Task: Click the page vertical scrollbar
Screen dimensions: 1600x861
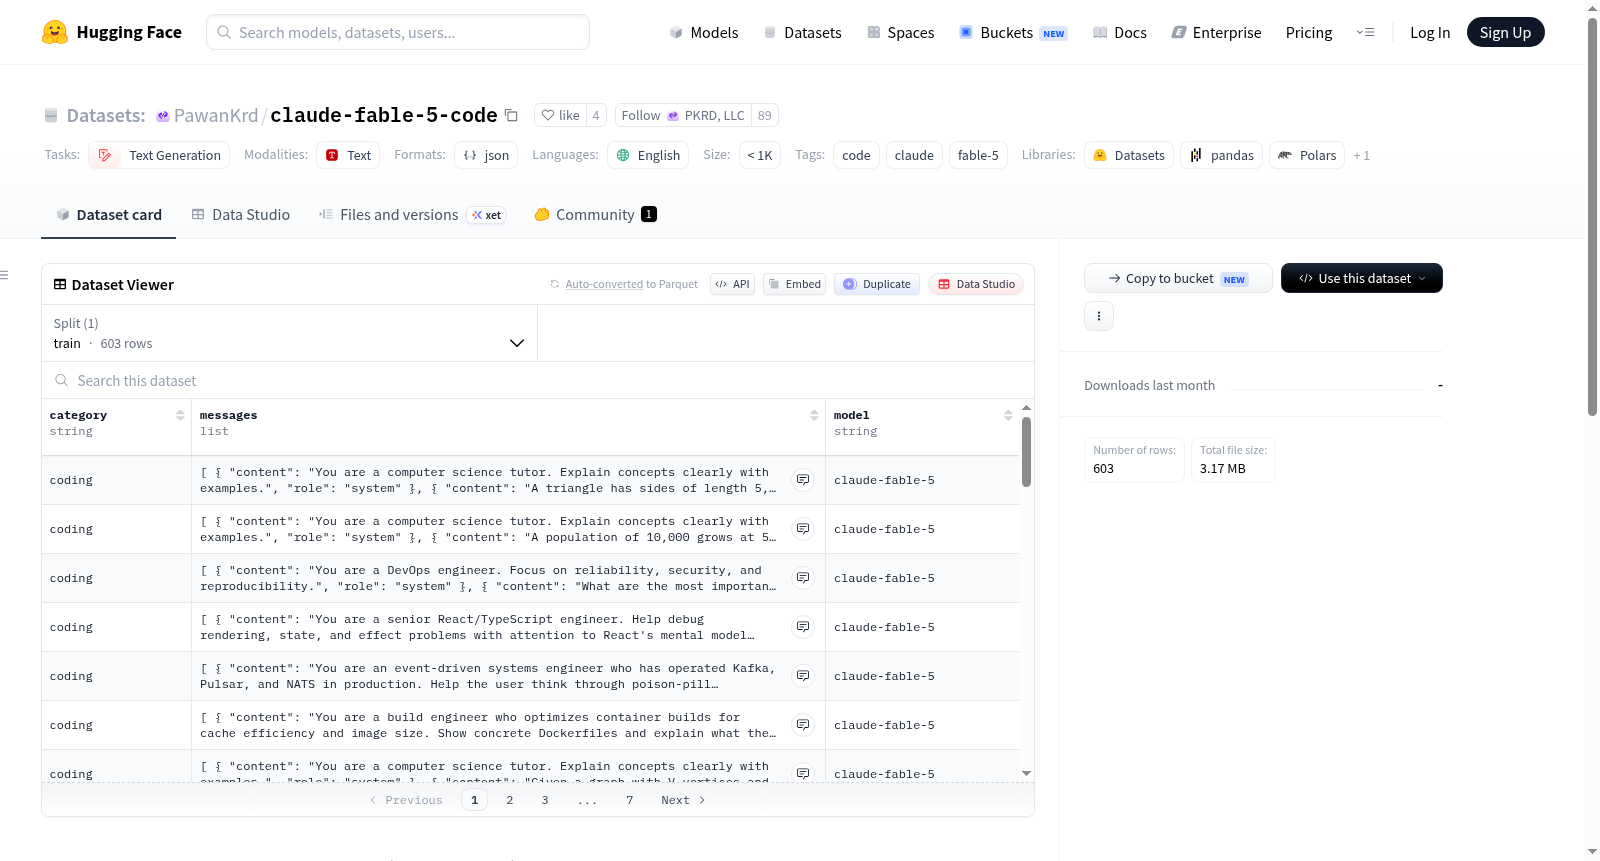Action: point(1593,215)
